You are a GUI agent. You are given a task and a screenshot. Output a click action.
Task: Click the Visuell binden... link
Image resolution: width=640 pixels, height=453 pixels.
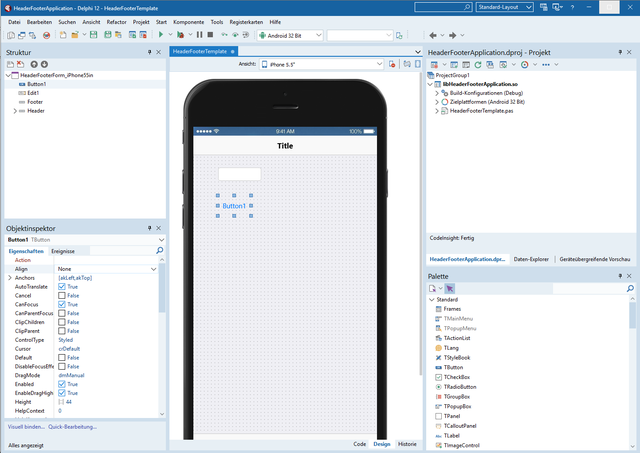pyautogui.click(x=26, y=426)
